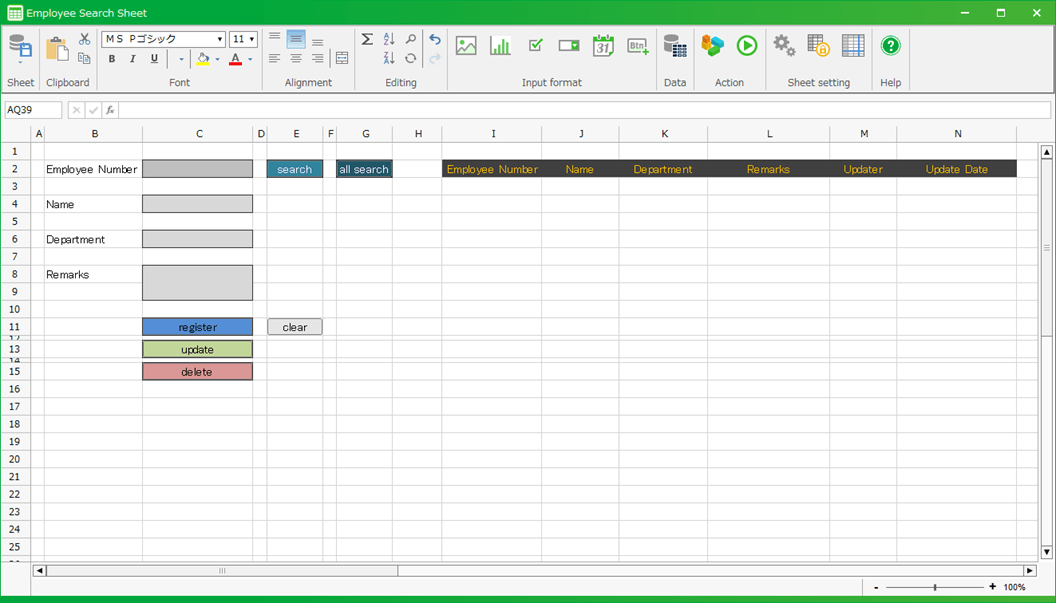Viewport: 1056px width, 603px height.
Task: Insert checkbox input format
Action: click(x=535, y=46)
